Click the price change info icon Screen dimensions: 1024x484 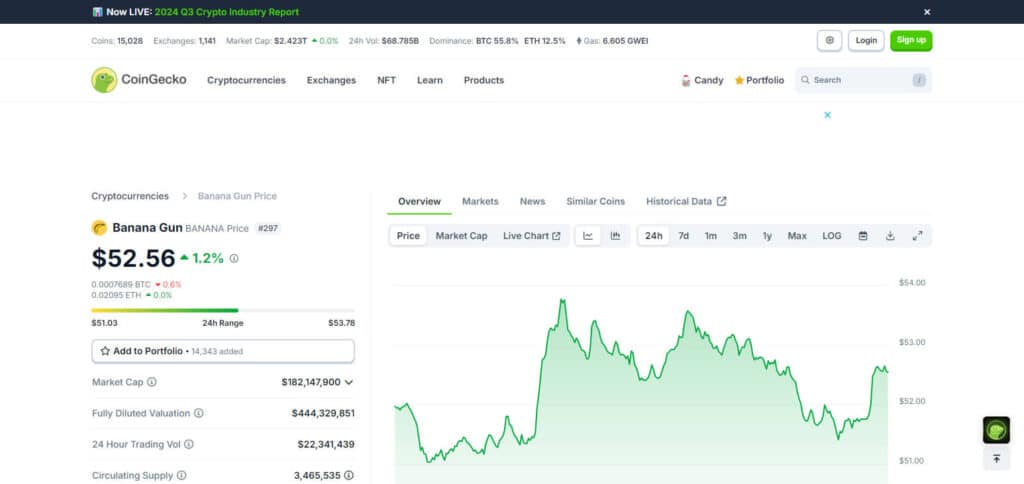(x=234, y=259)
